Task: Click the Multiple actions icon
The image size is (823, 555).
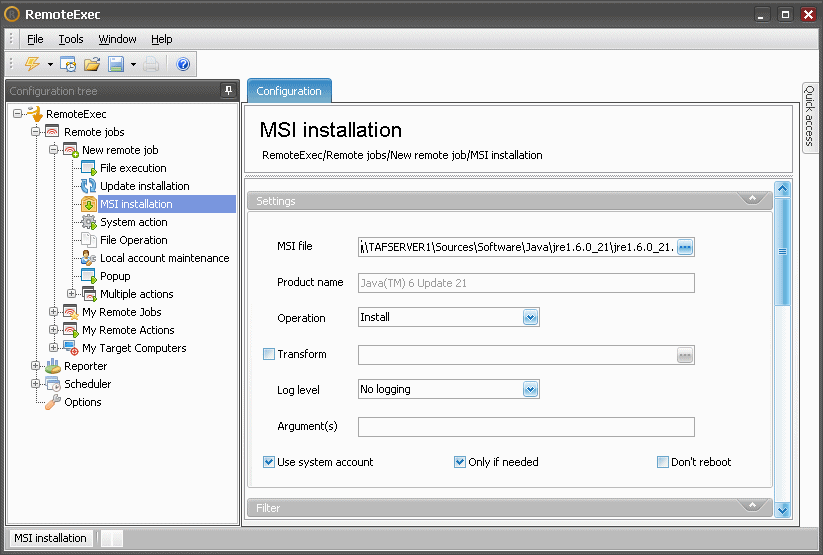Action: point(89,294)
